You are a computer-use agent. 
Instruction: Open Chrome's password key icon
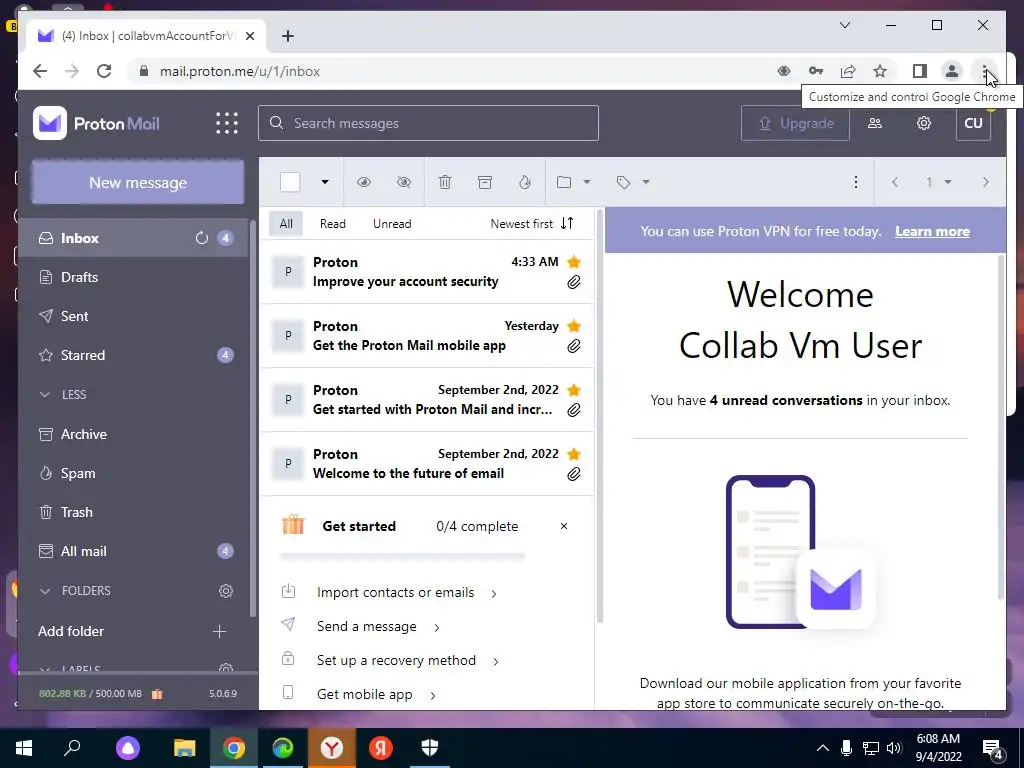(816, 71)
